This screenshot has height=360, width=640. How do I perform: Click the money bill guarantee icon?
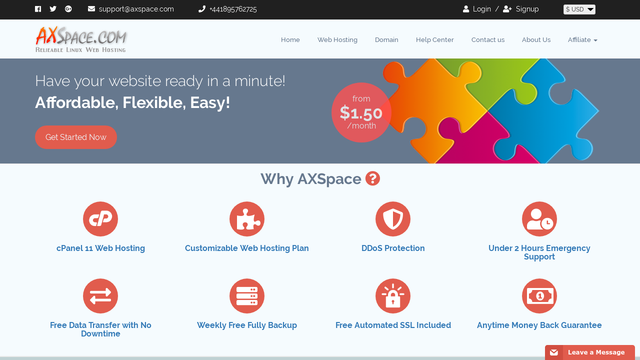click(539, 296)
